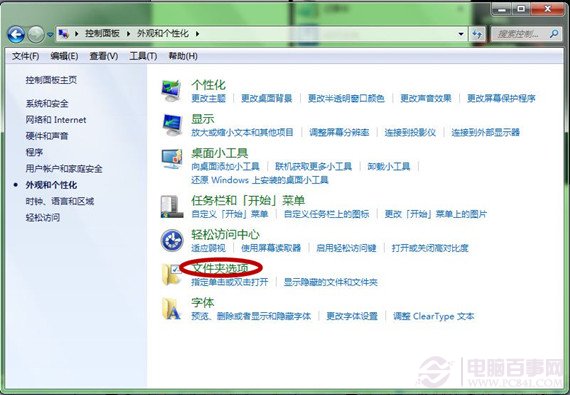570x395 pixels.
Task: Click the 文件夹选项 folder icon
Action: [170, 274]
